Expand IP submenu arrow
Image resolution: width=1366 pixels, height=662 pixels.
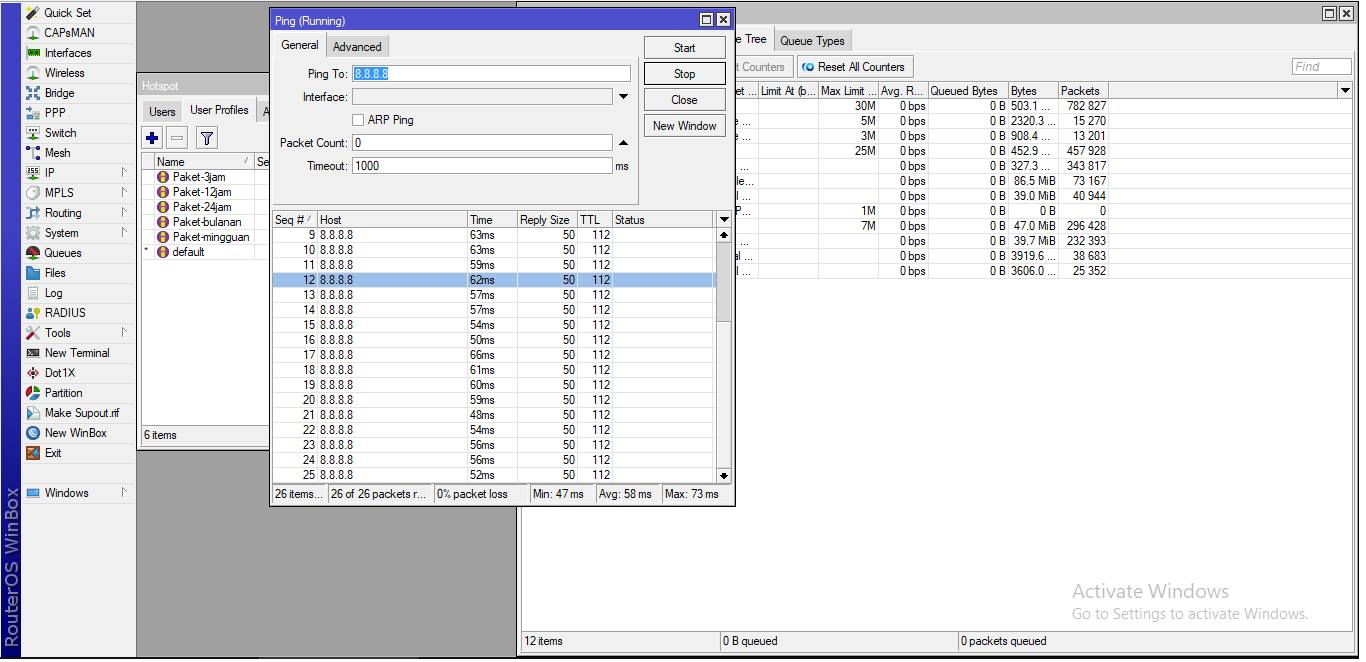[125, 173]
